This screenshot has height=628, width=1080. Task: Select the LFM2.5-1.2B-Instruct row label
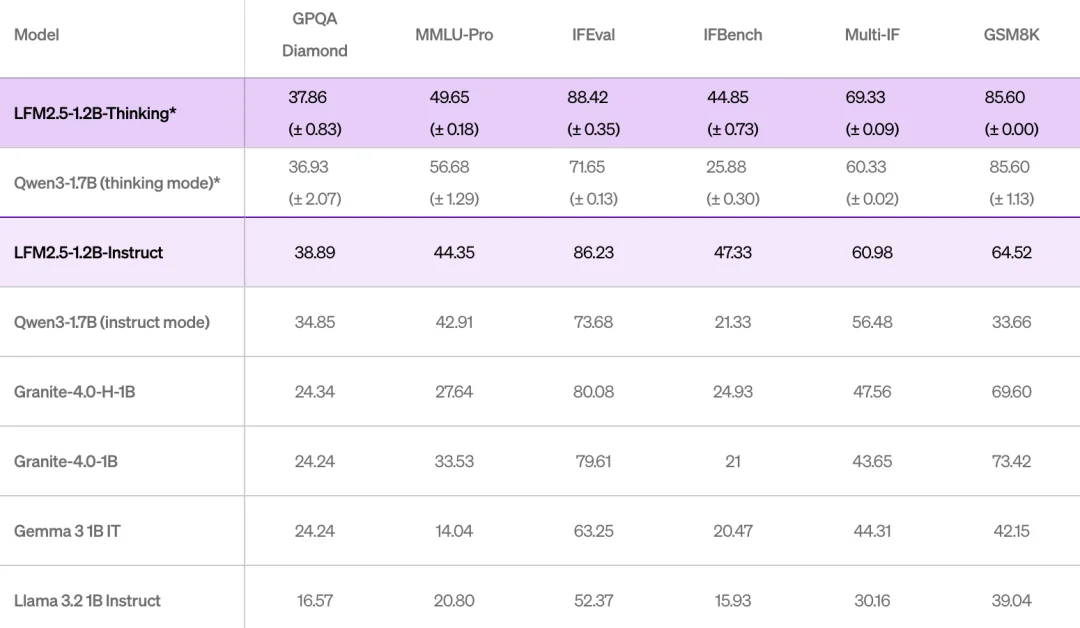(88, 253)
